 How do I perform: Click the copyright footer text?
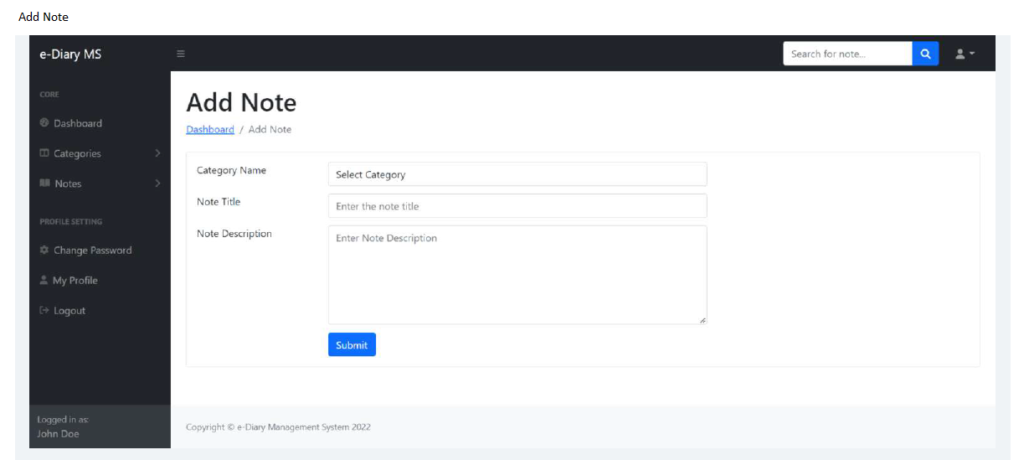tap(278, 427)
